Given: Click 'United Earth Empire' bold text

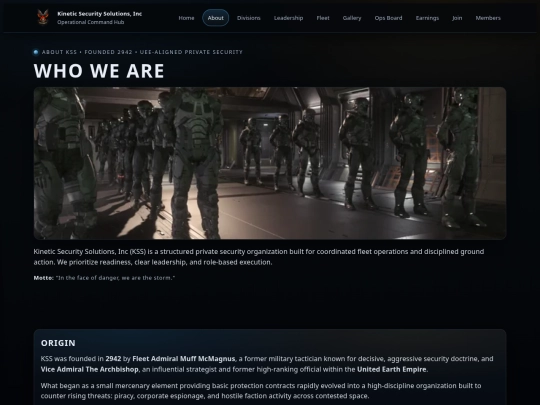Looking at the screenshot, I should pos(392,370).
